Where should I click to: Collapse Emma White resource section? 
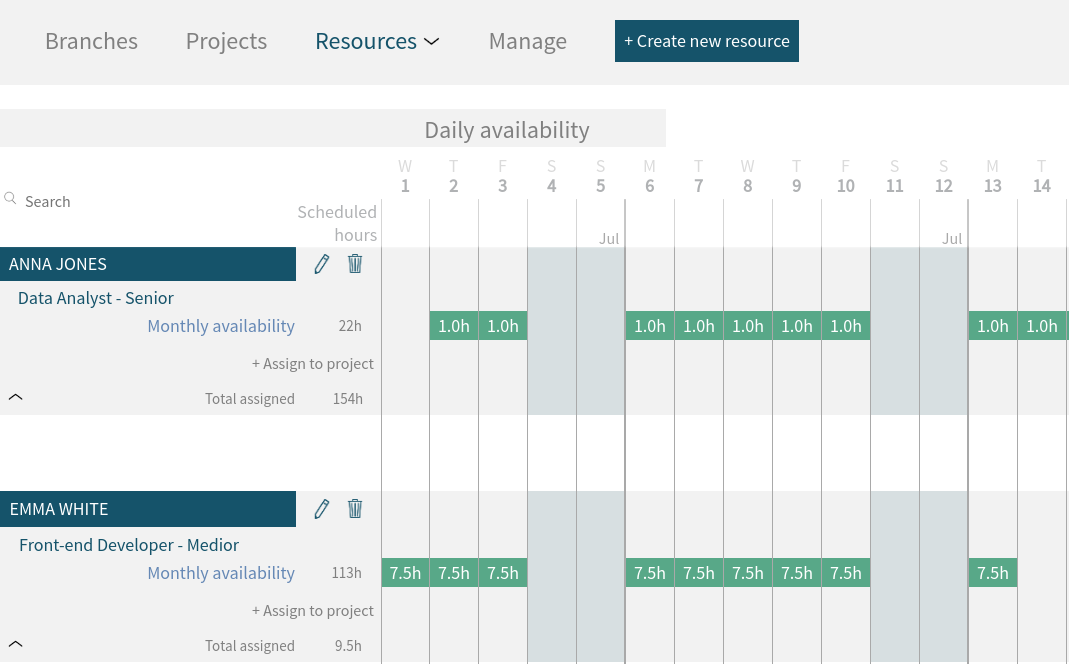point(15,644)
